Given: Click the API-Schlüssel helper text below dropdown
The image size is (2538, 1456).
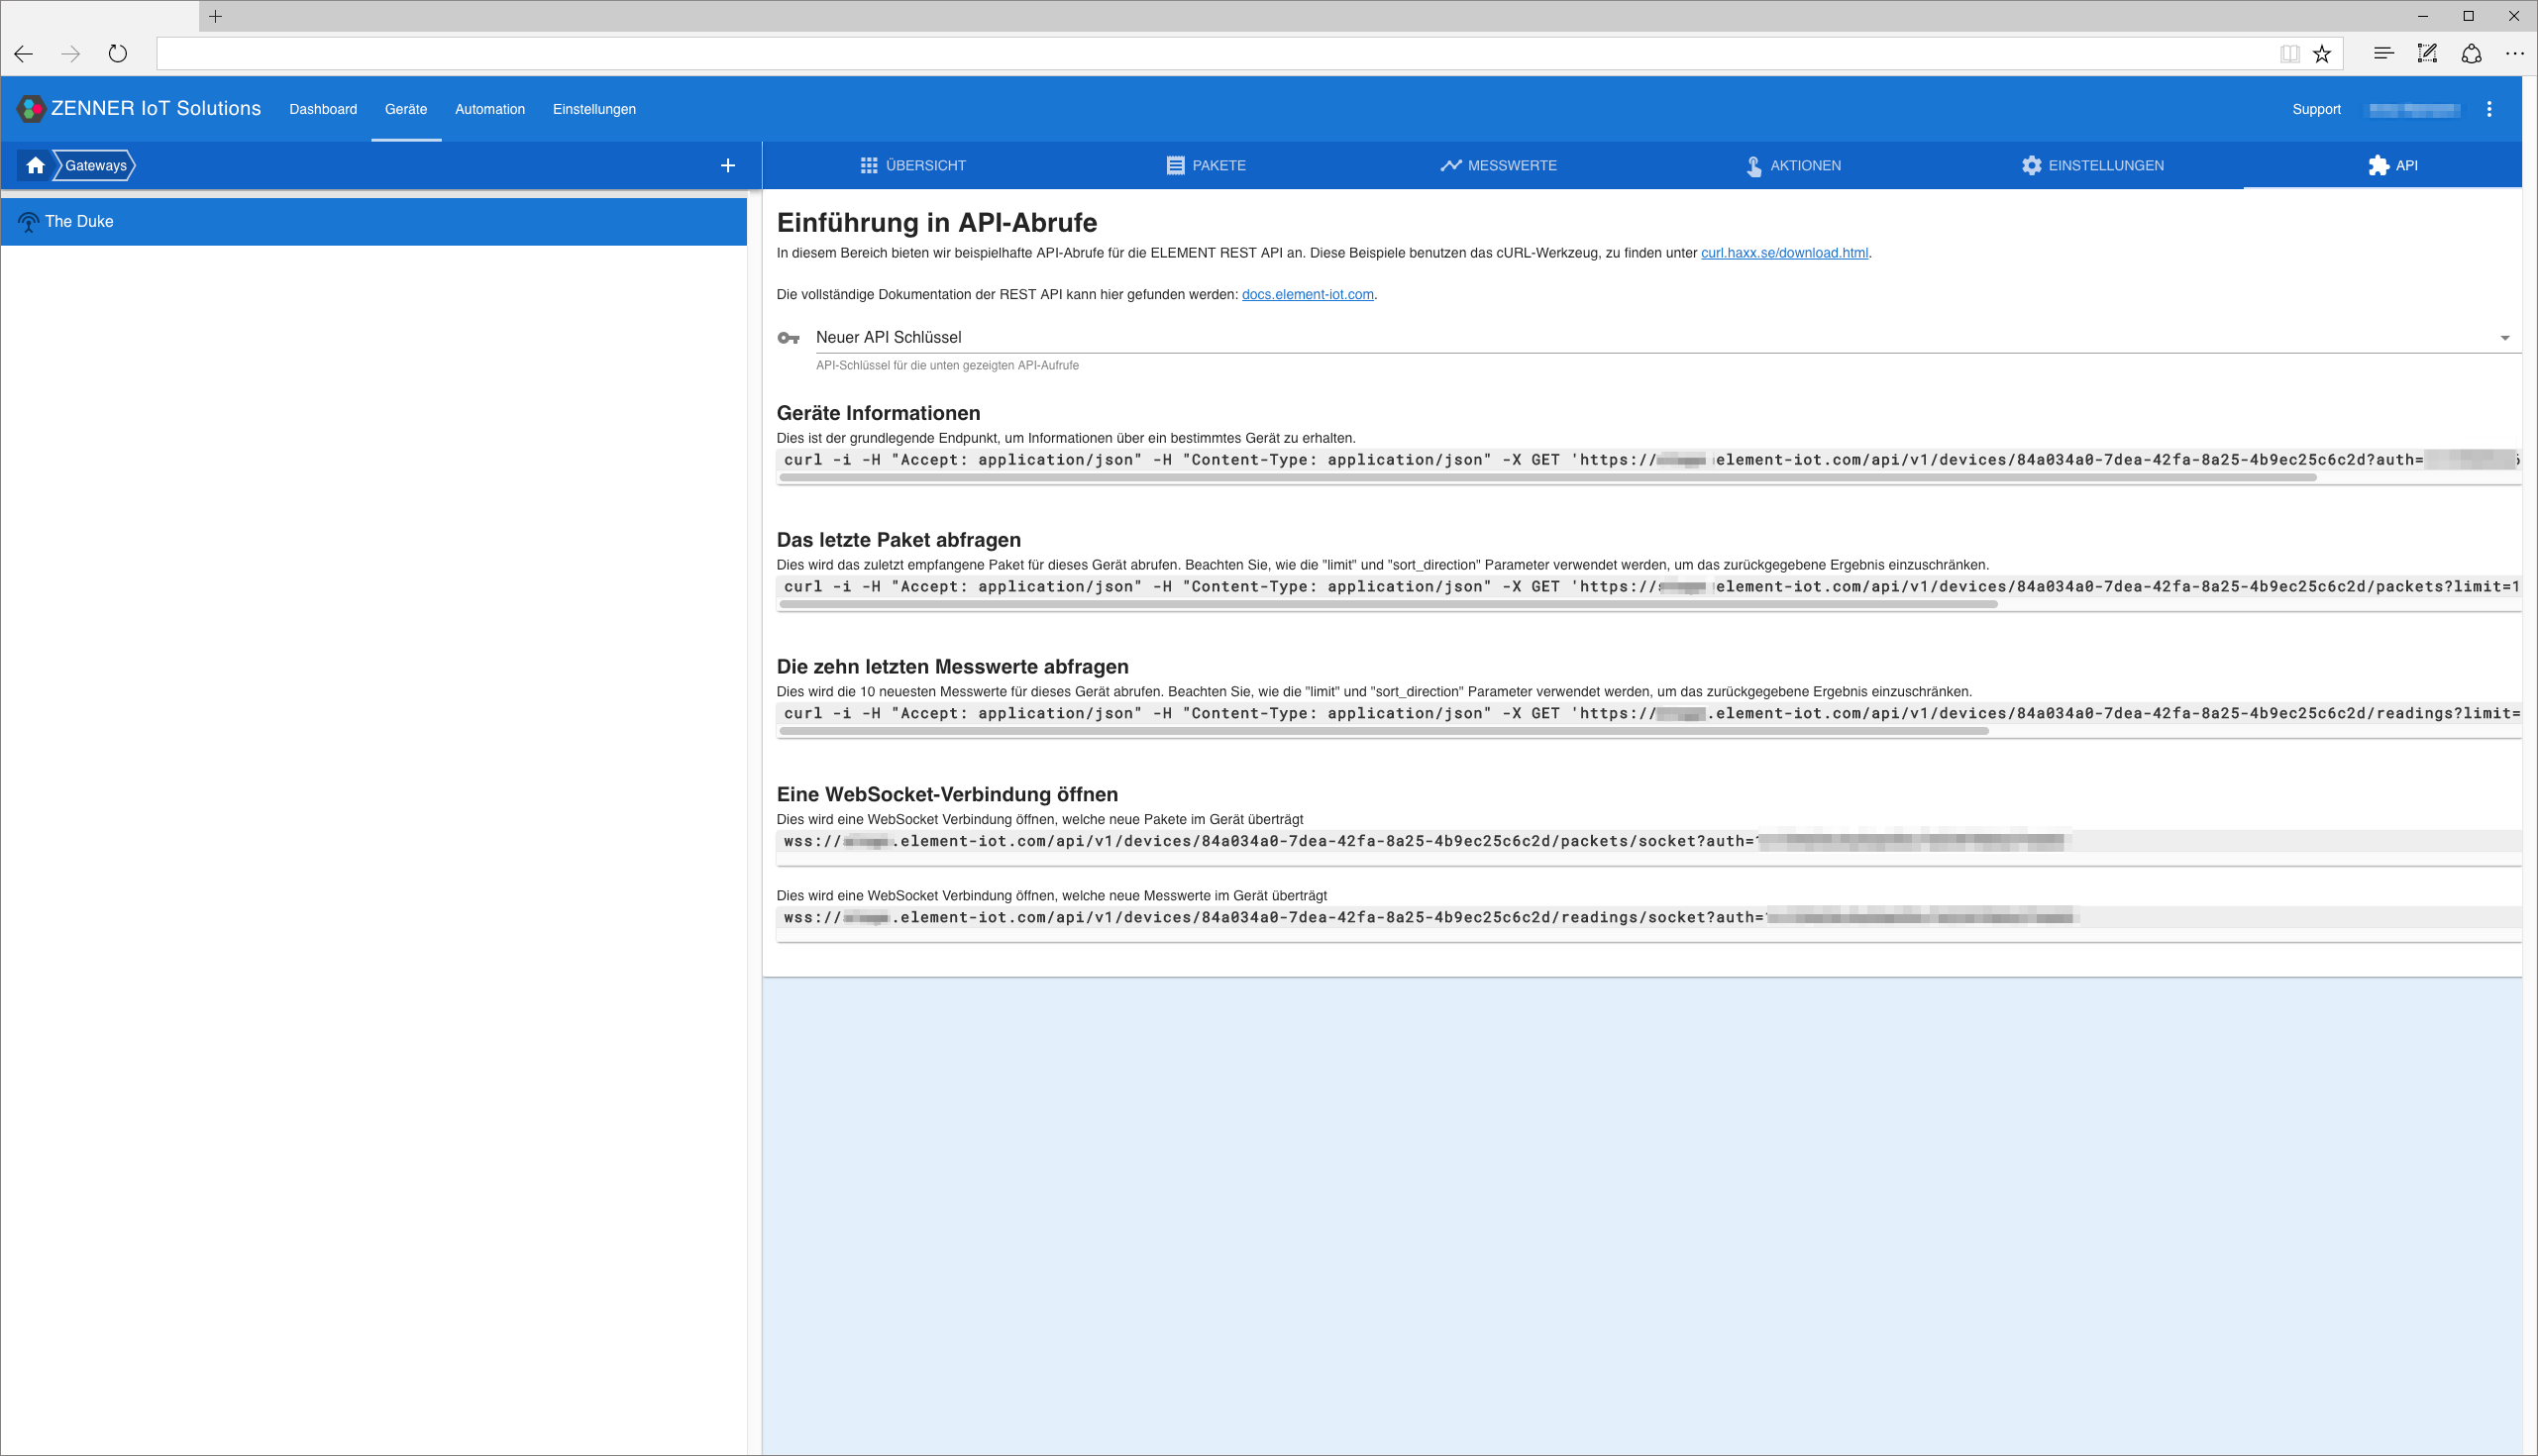Looking at the screenshot, I should click(x=947, y=366).
